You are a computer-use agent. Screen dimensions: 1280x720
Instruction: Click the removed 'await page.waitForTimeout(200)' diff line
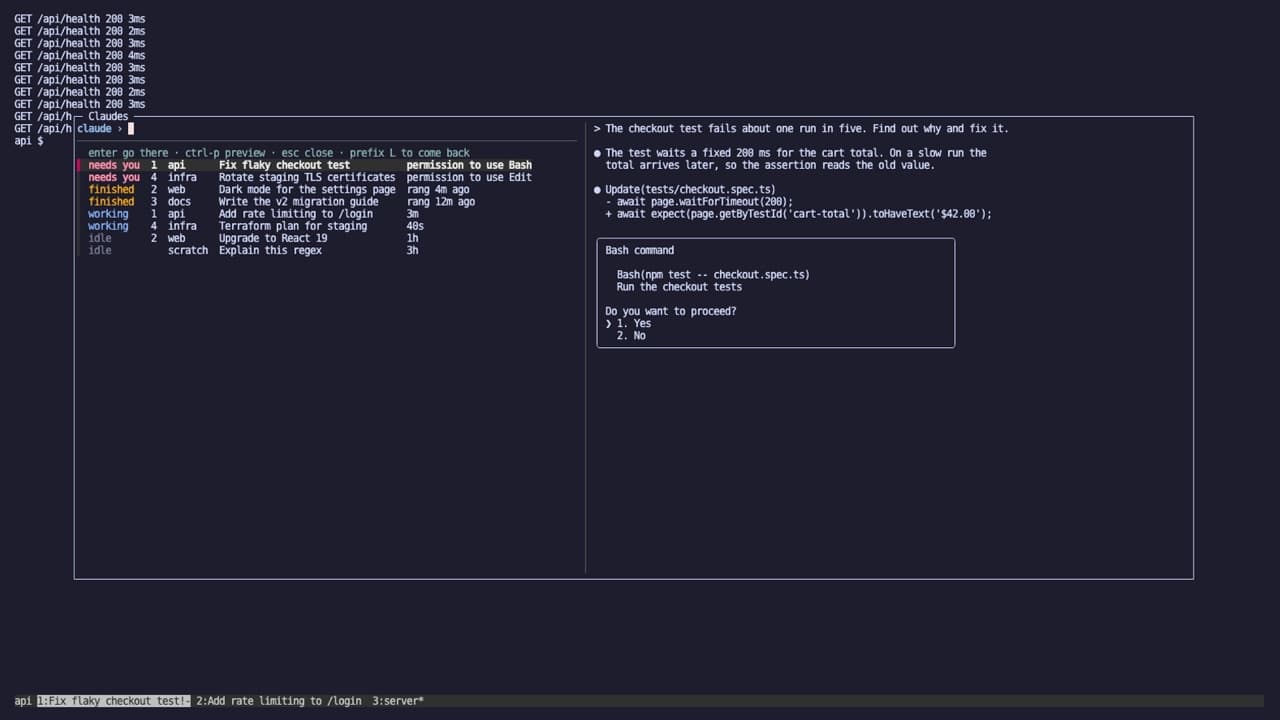click(699, 201)
